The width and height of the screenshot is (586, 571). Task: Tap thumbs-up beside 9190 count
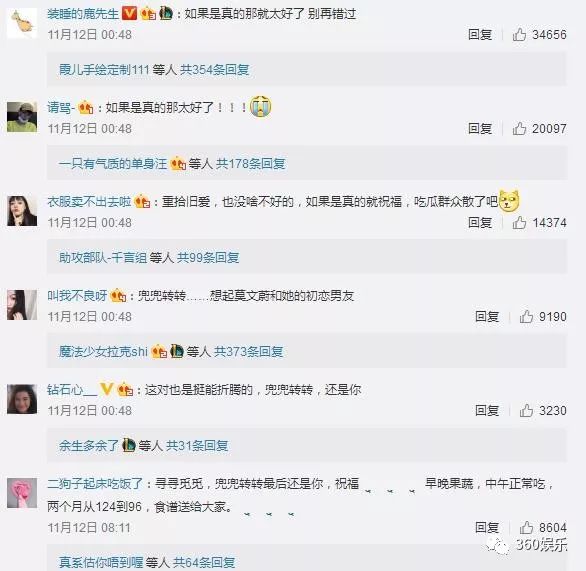click(526, 317)
